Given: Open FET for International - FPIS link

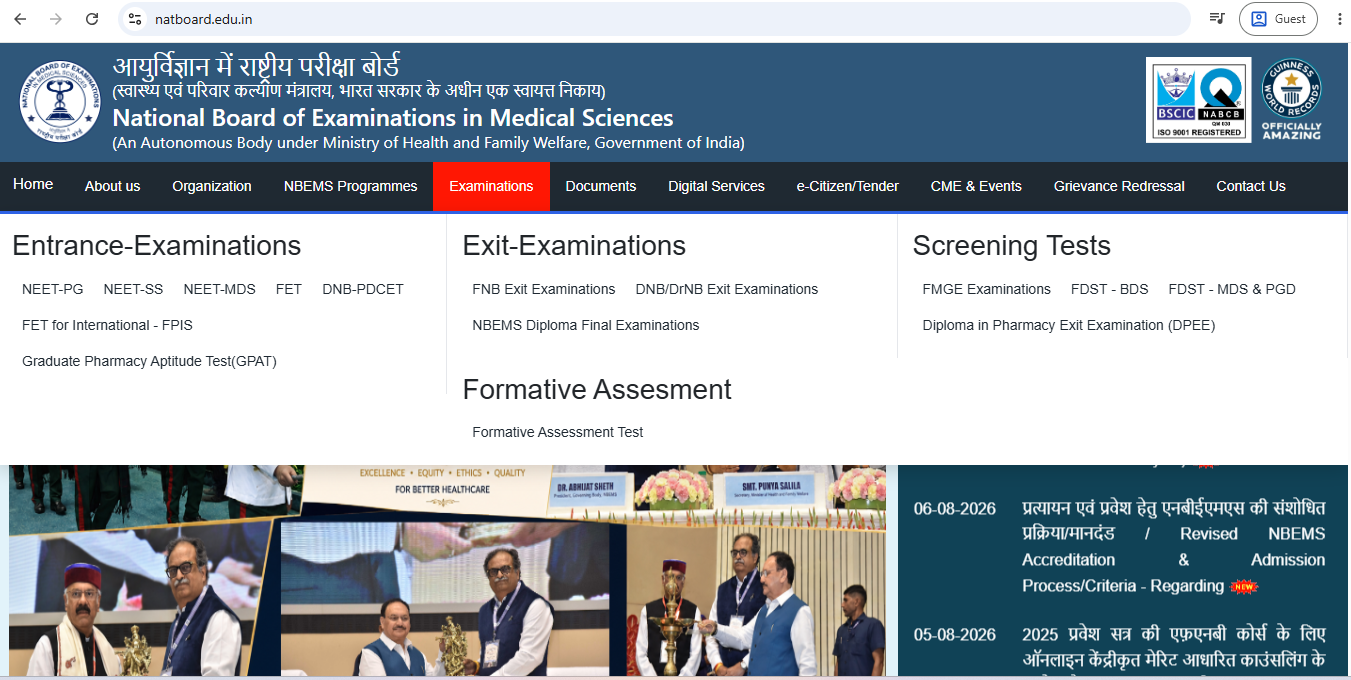Looking at the screenshot, I should point(107,325).
